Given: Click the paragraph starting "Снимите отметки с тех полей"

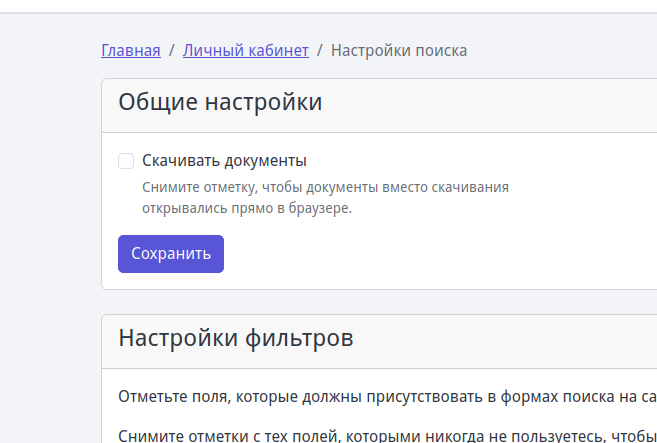Looking at the screenshot, I should click(x=380, y=435).
